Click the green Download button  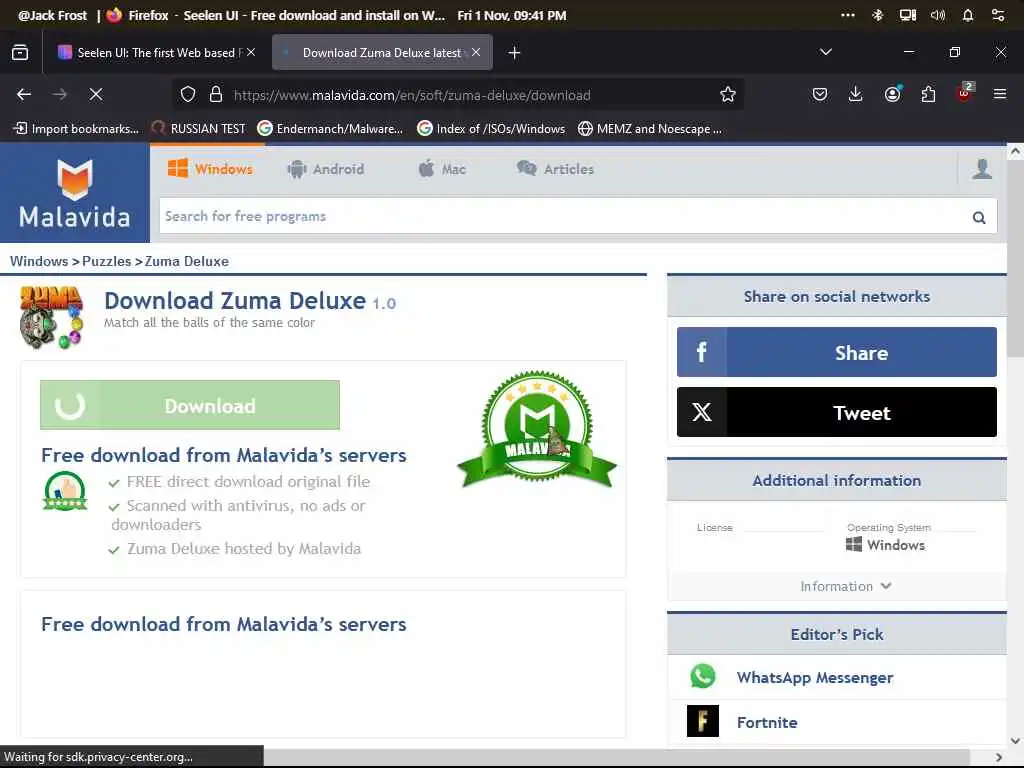pos(190,405)
